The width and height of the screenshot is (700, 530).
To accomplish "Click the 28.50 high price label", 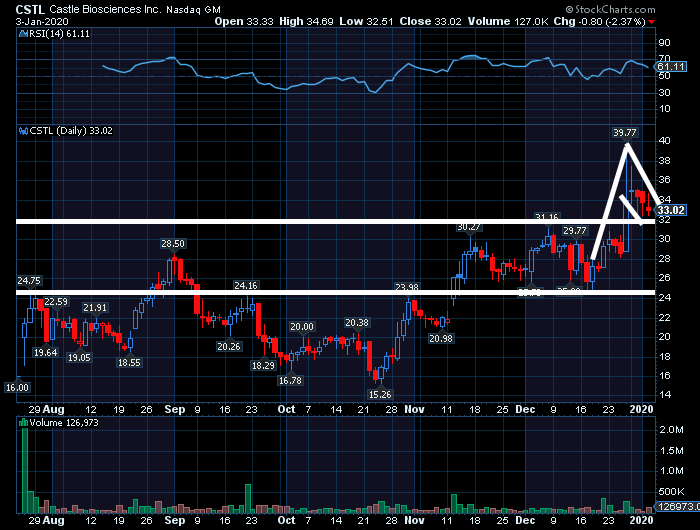I will point(173,244).
